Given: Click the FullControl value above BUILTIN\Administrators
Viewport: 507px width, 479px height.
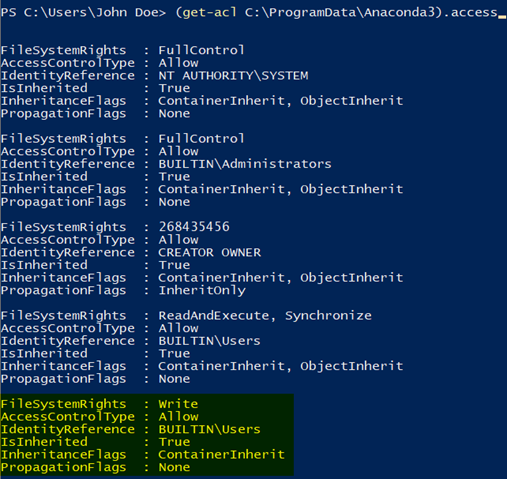Looking at the screenshot, I should coord(201,139).
